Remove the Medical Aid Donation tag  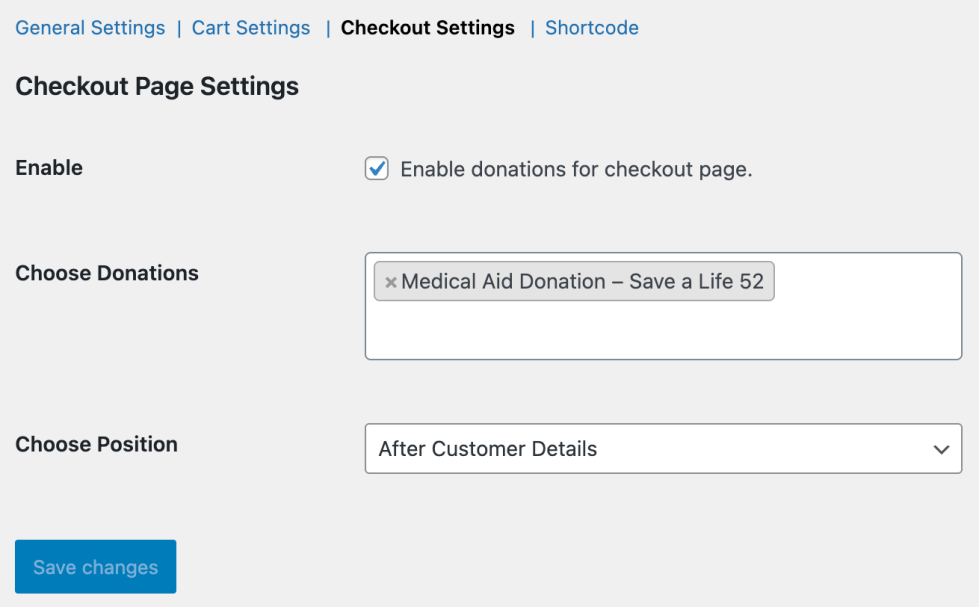coord(390,281)
